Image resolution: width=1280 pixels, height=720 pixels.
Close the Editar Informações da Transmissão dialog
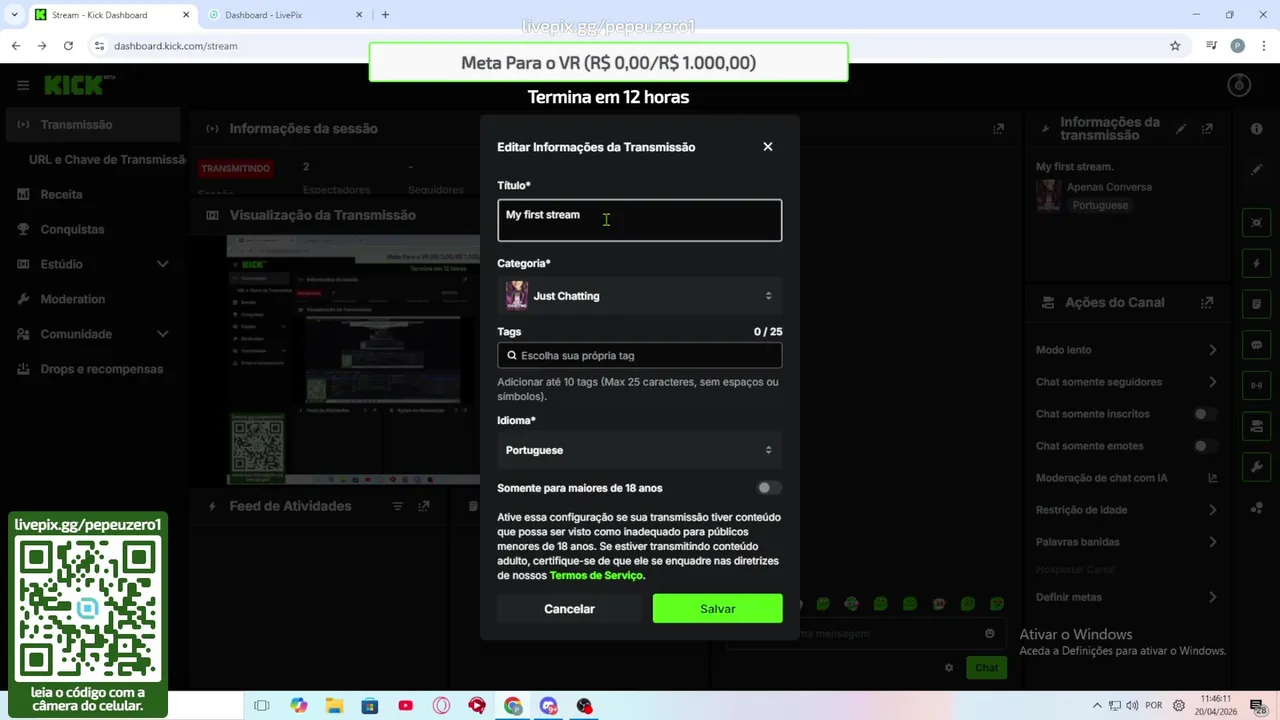pos(768,147)
